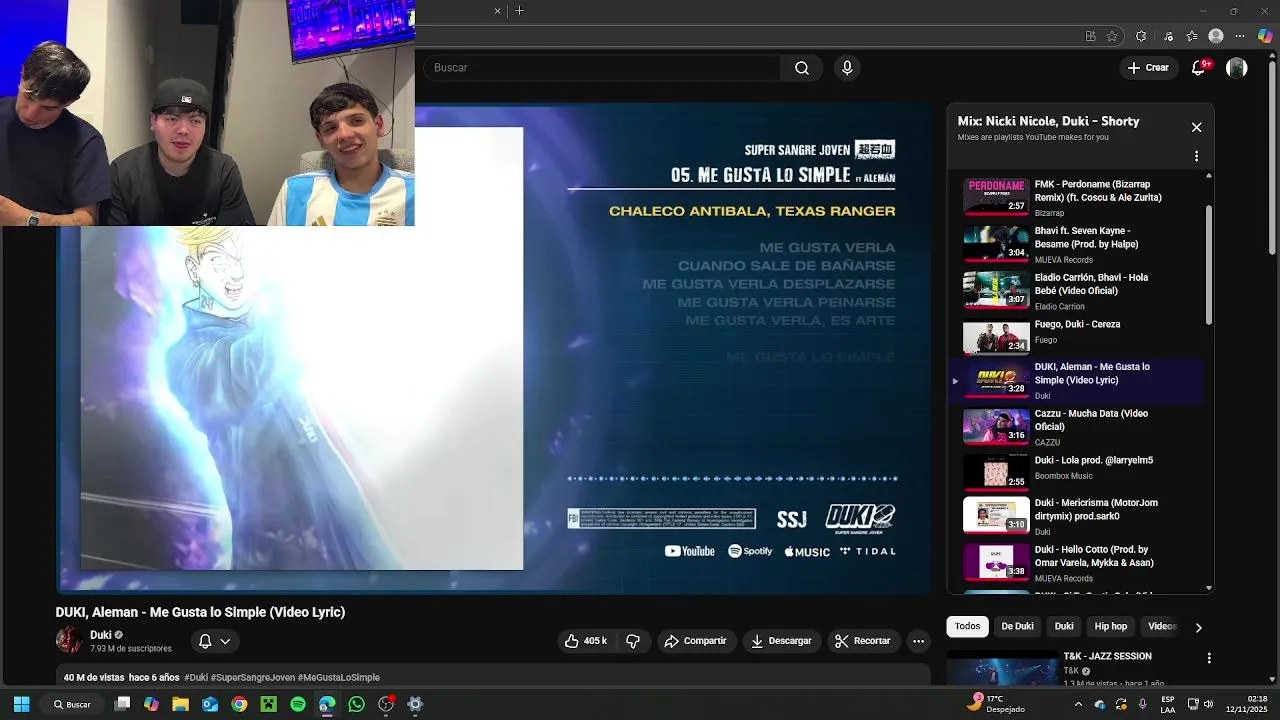Image resolution: width=1280 pixels, height=720 pixels.
Task: Launch Minecraft from the taskbar
Action: (x=268, y=704)
